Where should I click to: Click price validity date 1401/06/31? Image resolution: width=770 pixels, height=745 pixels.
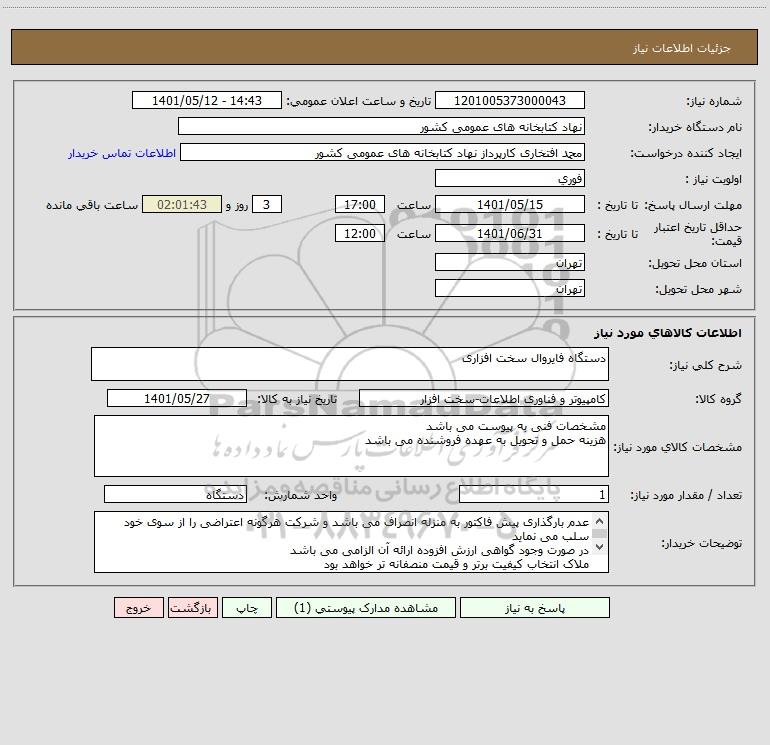[x=510, y=233]
